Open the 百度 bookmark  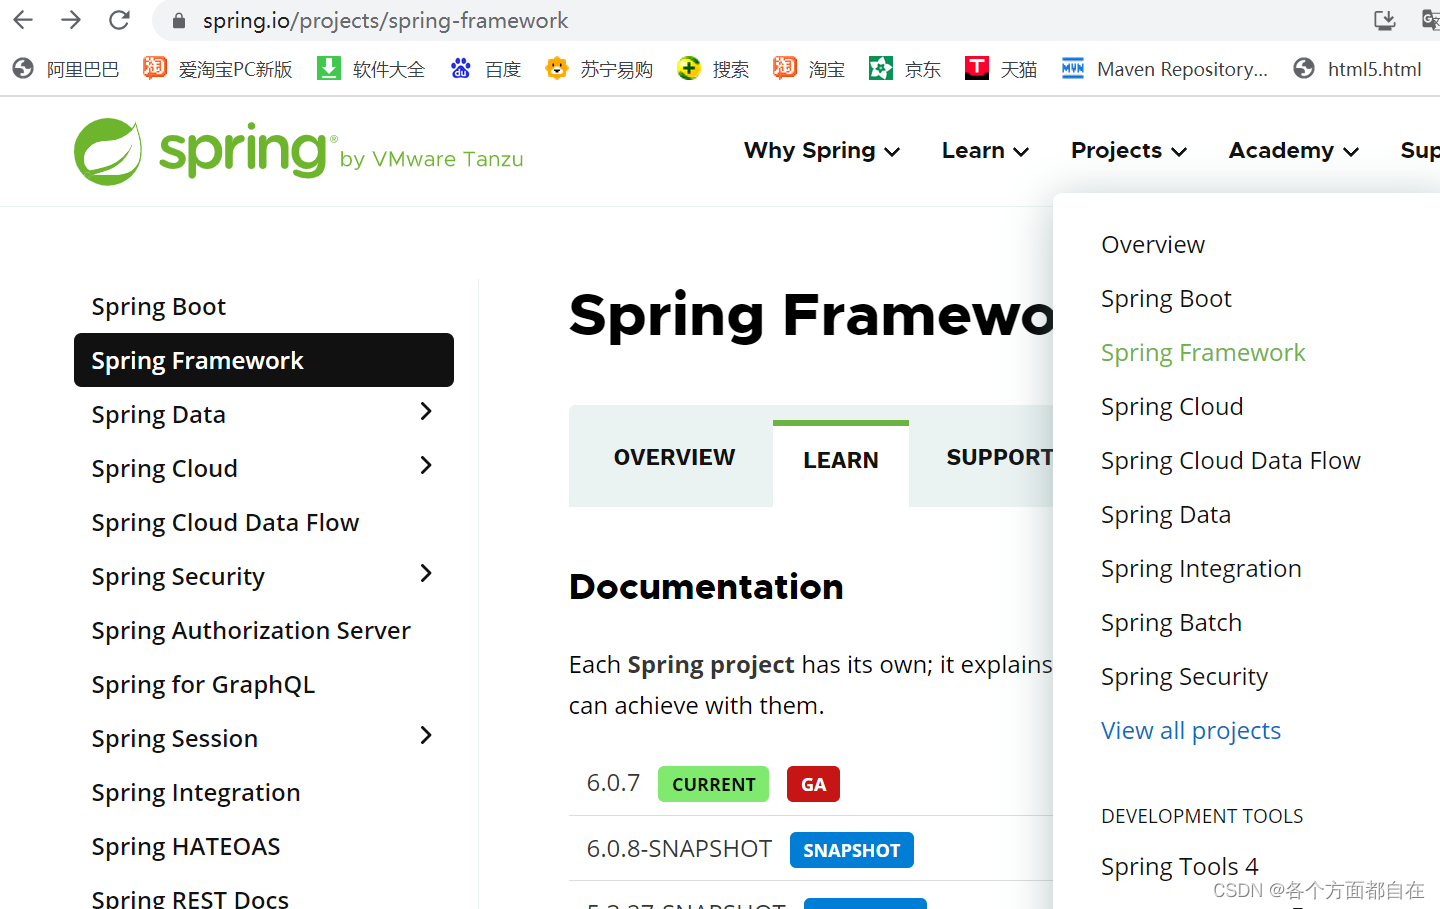click(x=486, y=69)
